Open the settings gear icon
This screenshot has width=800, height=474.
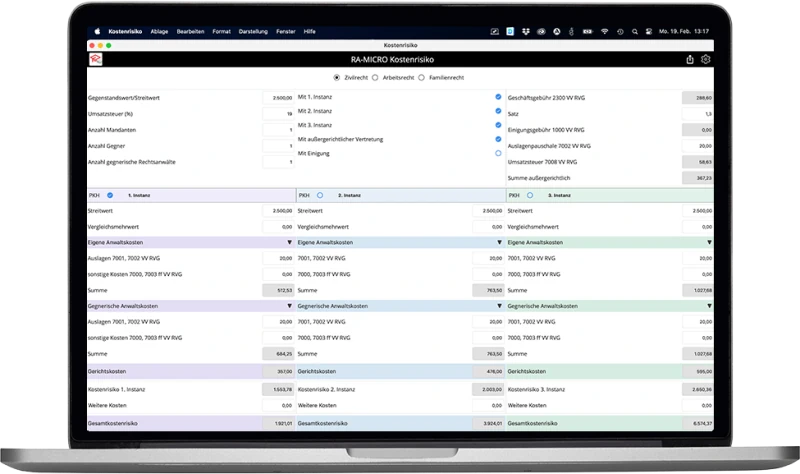(x=706, y=59)
